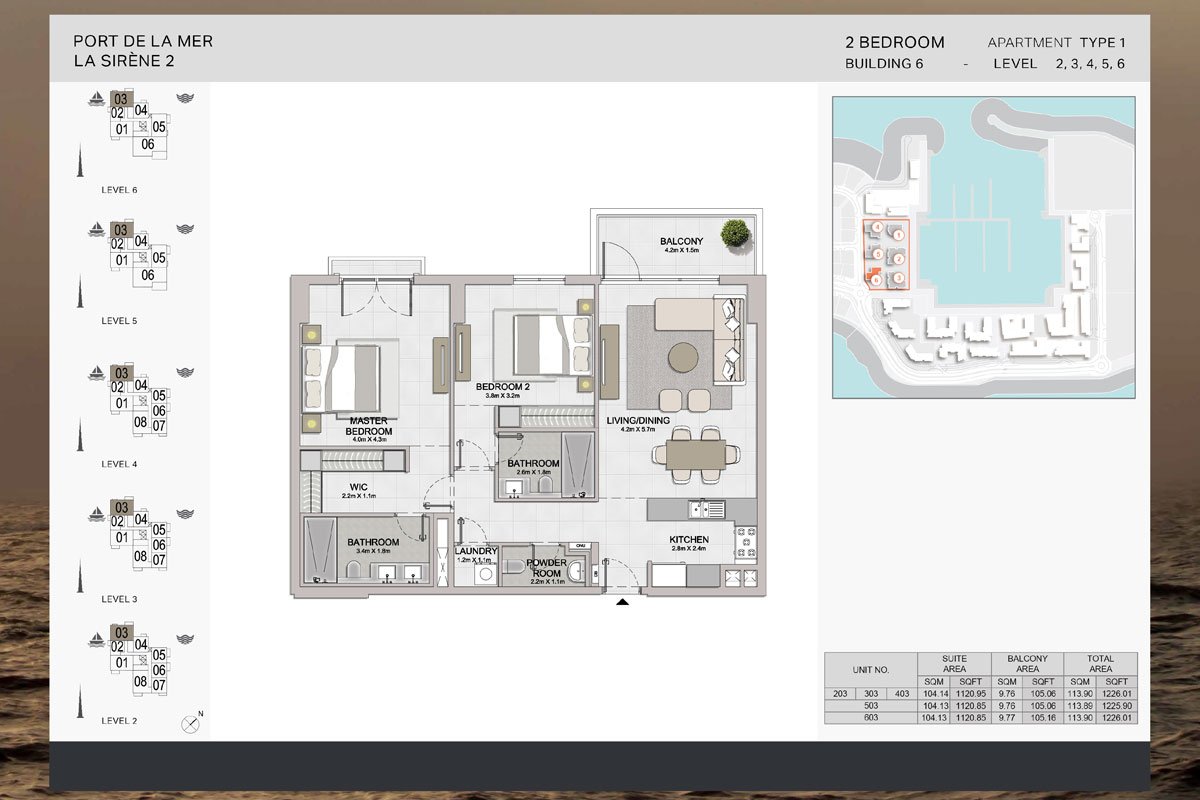
Task: Select unit 08 on the Level 3 plan
Action: tap(141, 557)
